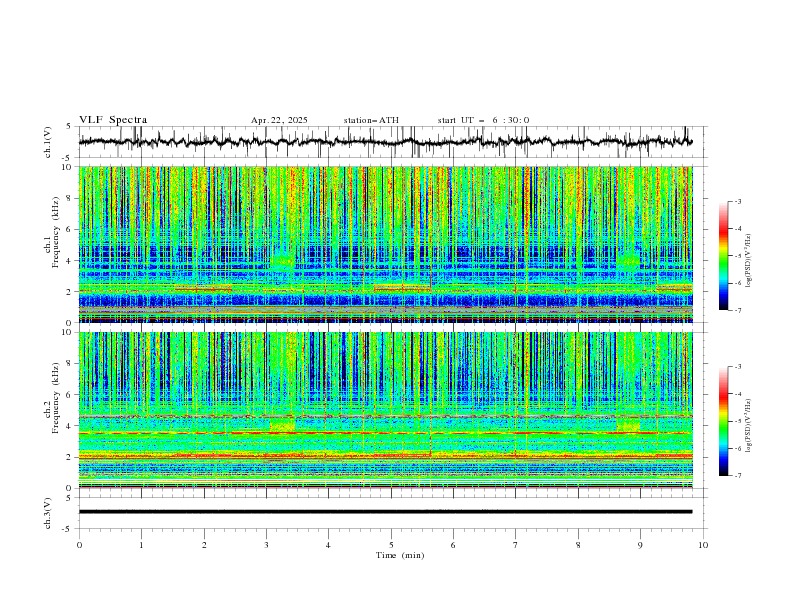
Task: Click the time axis tick label "3"
Action: (x=266, y=545)
